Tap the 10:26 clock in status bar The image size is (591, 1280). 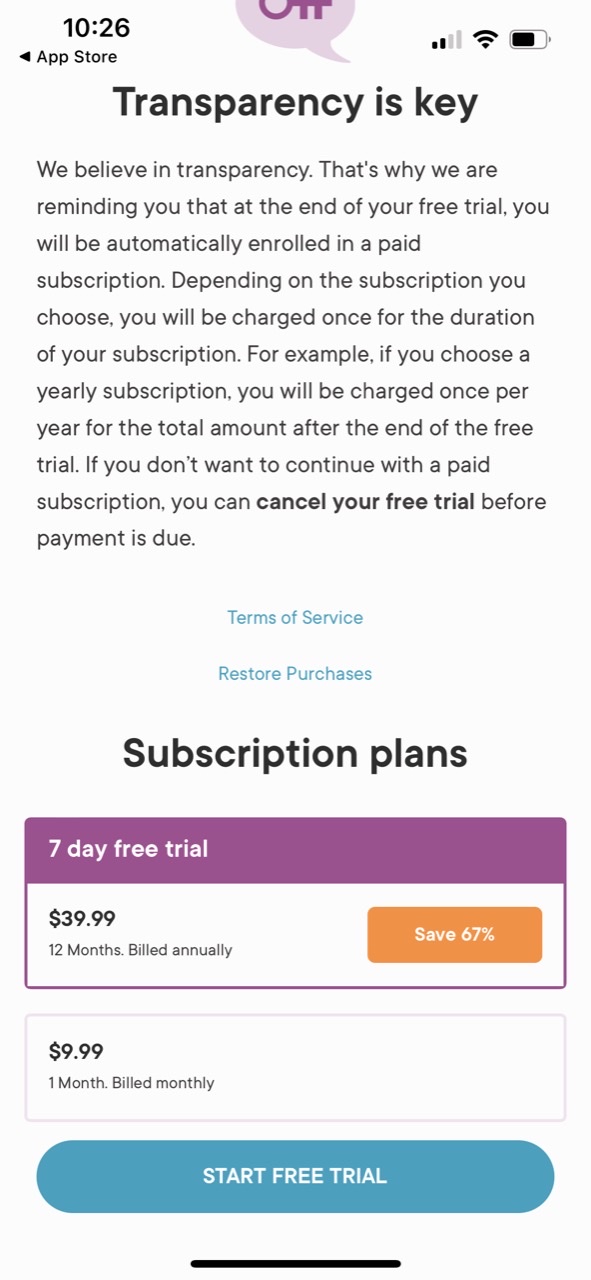tap(96, 27)
